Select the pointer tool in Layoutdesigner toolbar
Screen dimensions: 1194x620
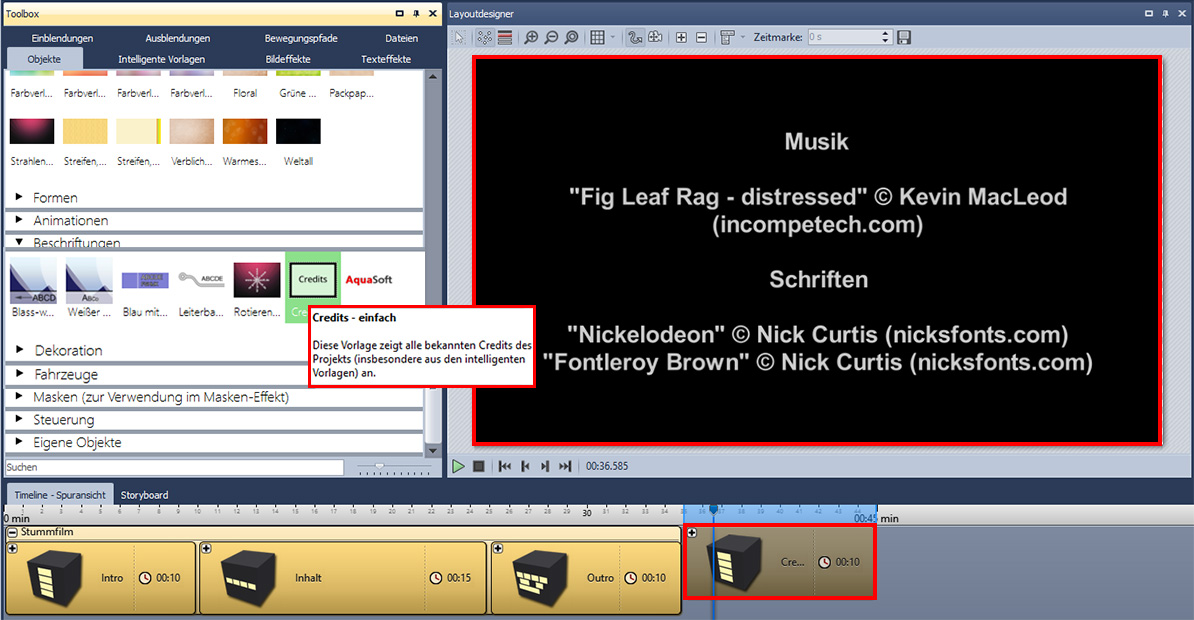(x=459, y=37)
